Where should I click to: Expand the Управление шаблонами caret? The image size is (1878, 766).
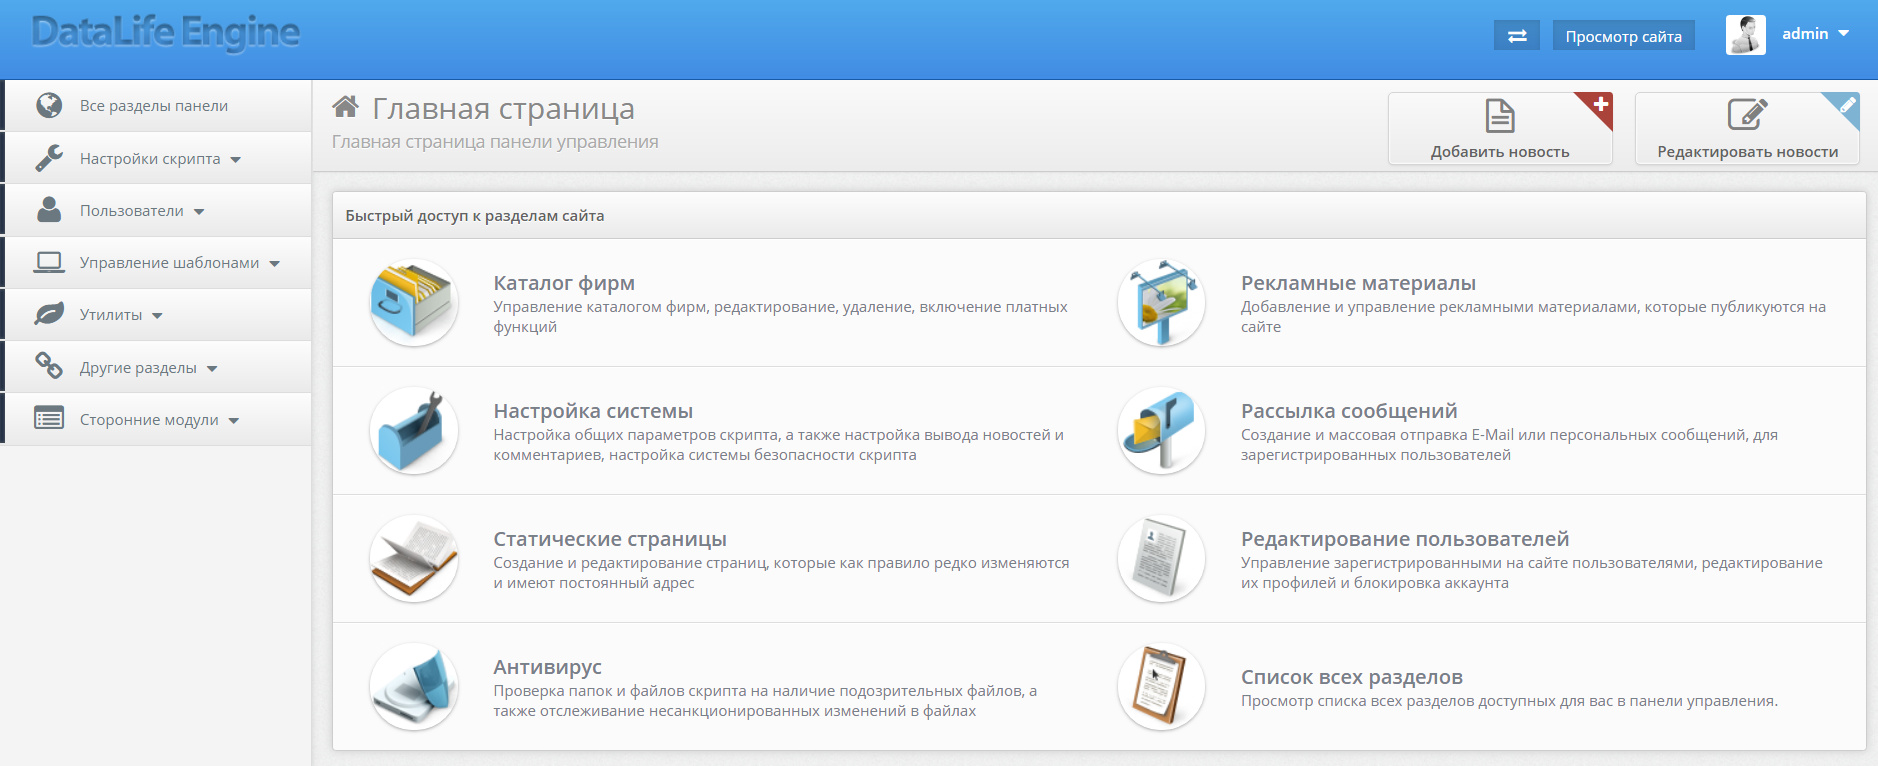click(274, 264)
